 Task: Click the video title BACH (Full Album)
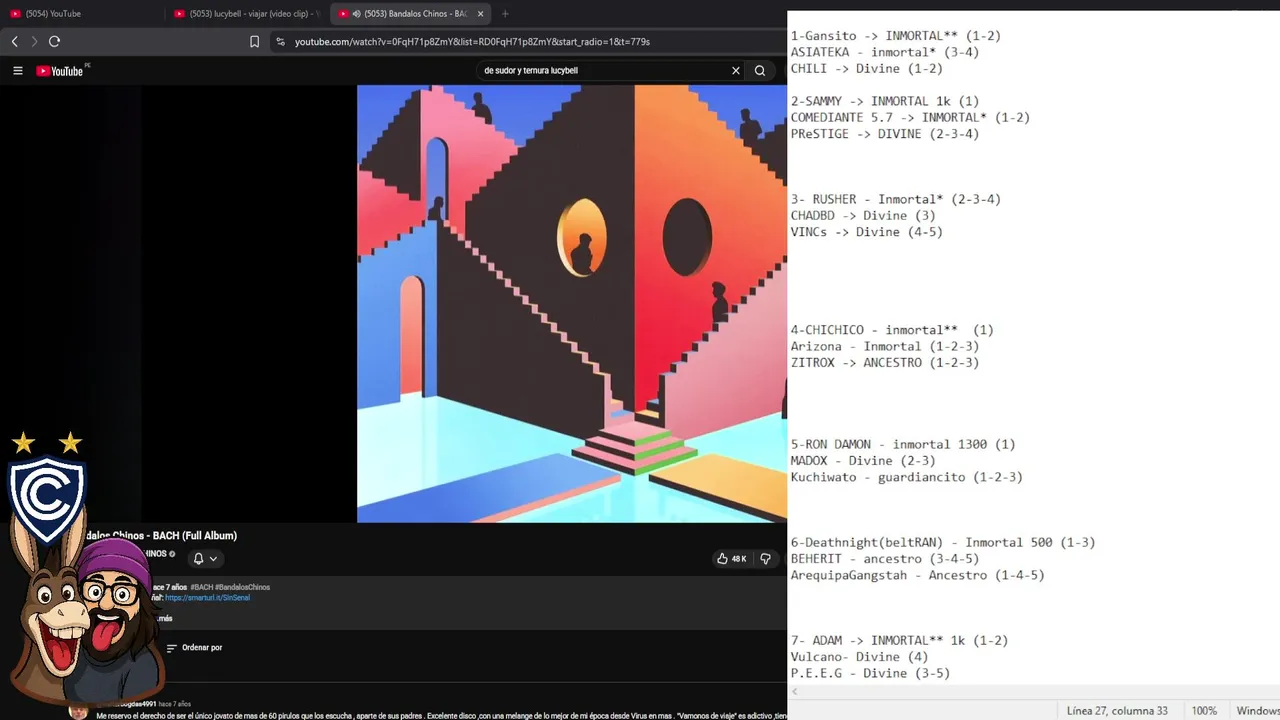[160, 536]
